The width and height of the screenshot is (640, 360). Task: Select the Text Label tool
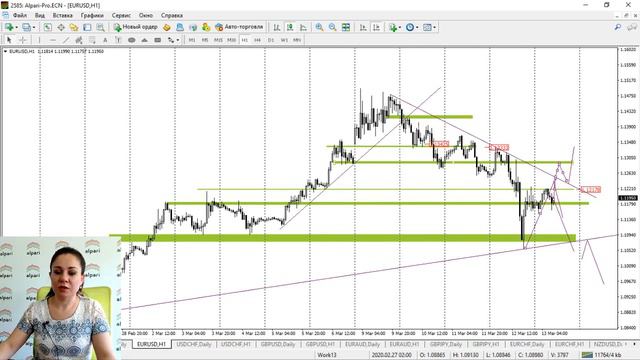118,40
